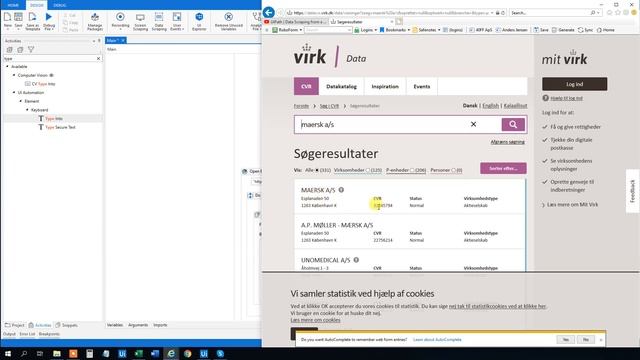Click the CVR tab on Virk site

(306, 87)
